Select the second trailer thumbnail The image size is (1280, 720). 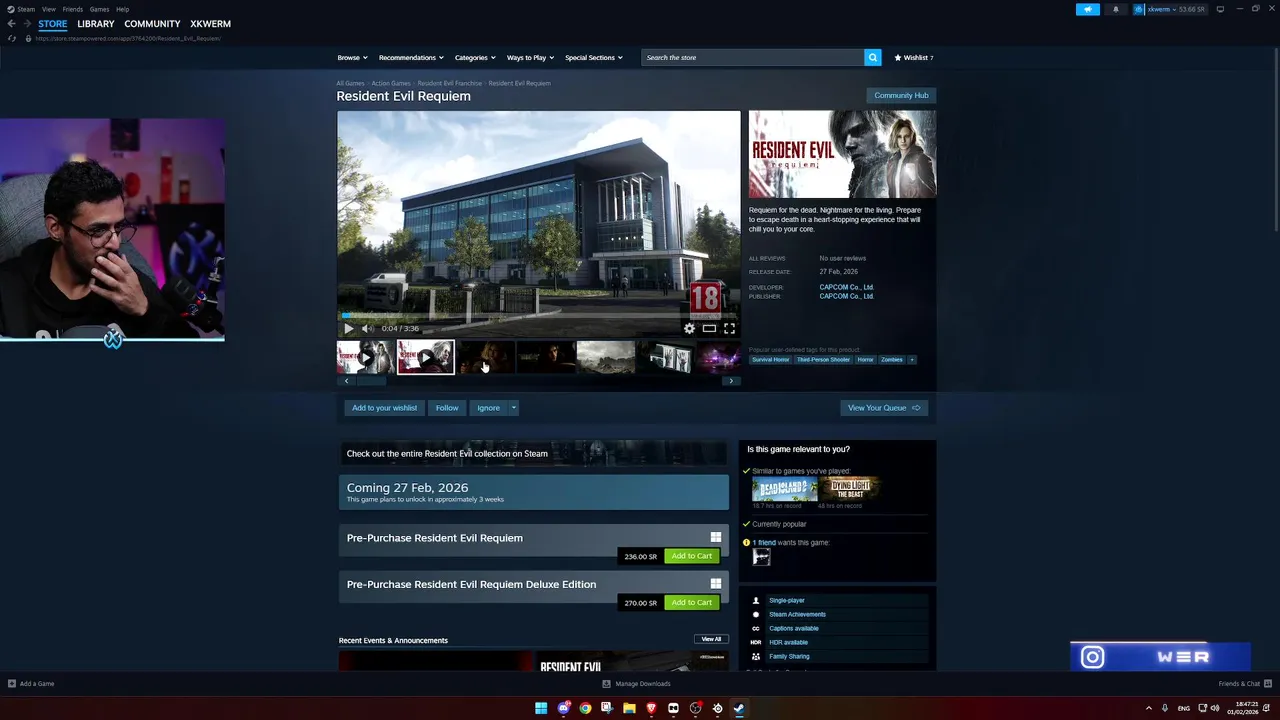(x=425, y=357)
